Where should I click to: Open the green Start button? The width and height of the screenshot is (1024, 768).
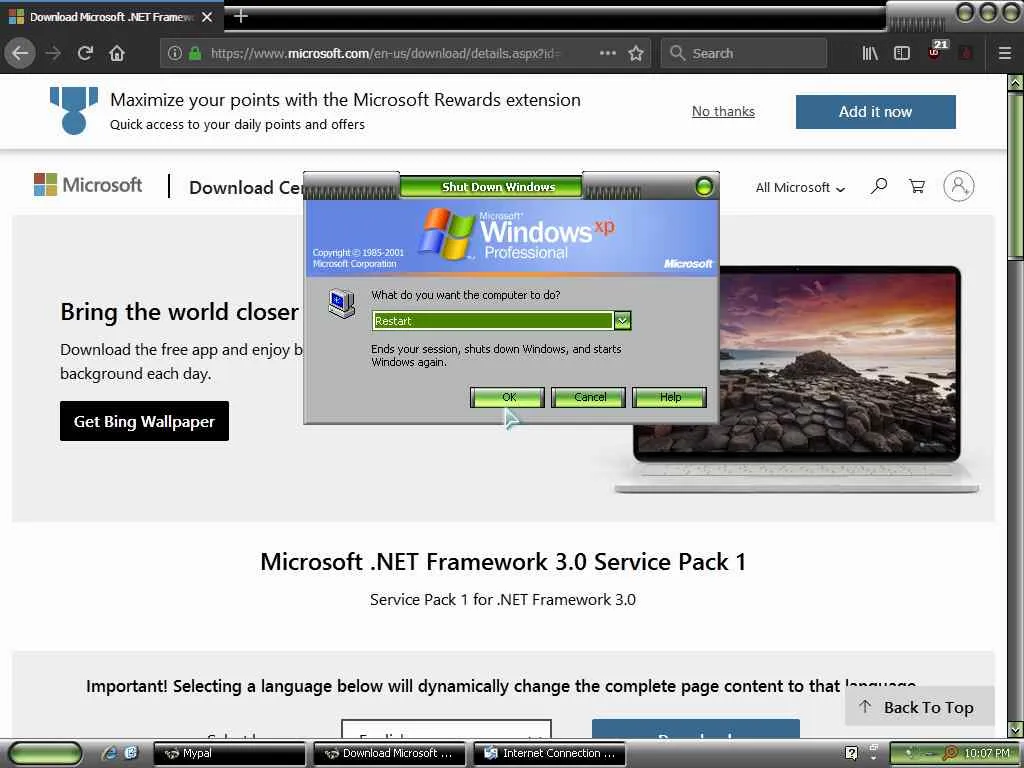point(44,753)
